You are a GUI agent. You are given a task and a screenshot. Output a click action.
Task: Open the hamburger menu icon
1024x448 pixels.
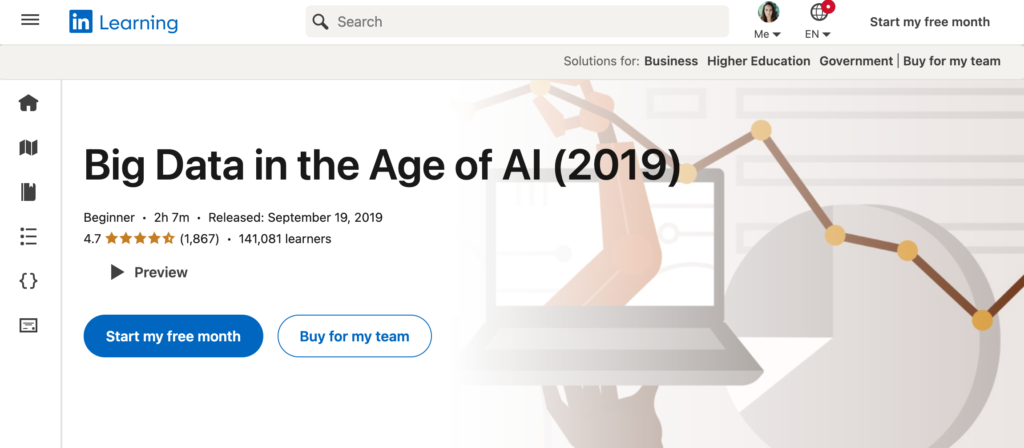(x=30, y=20)
